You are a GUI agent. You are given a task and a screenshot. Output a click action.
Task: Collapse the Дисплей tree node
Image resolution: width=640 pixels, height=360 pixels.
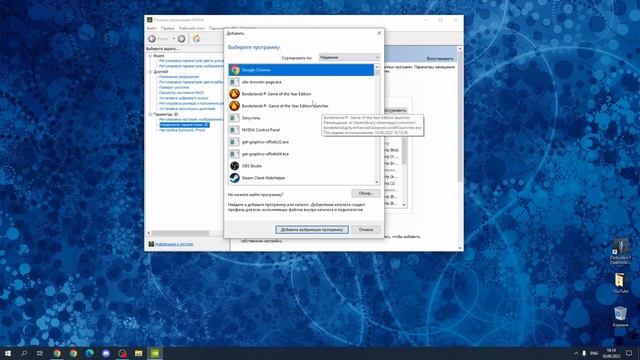pyautogui.click(x=150, y=71)
